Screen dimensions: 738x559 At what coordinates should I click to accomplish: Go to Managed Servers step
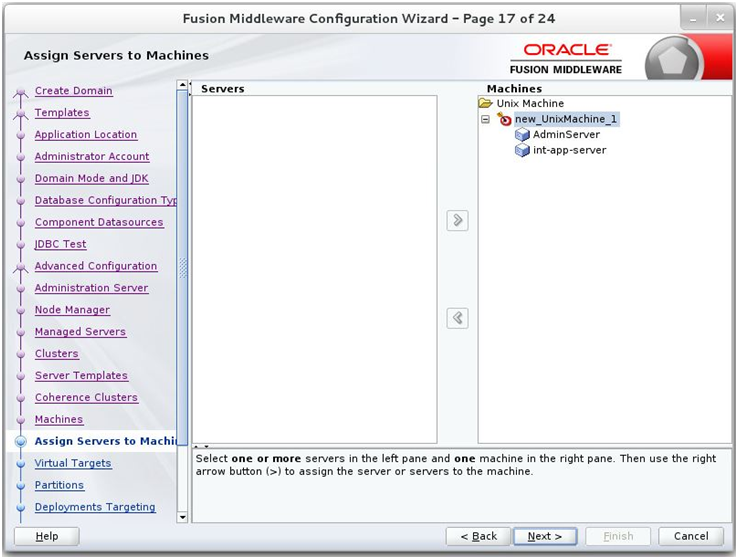[x=80, y=332]
